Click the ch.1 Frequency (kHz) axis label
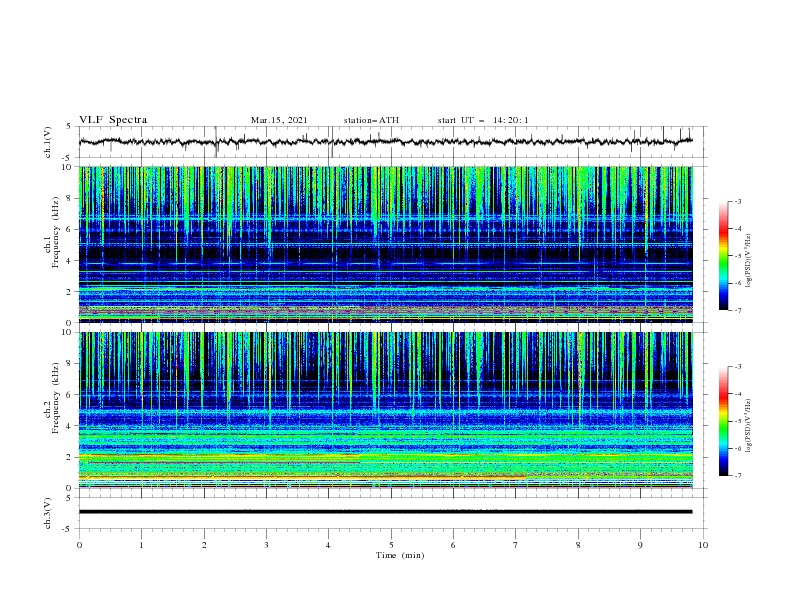 (x=52, y=231)
